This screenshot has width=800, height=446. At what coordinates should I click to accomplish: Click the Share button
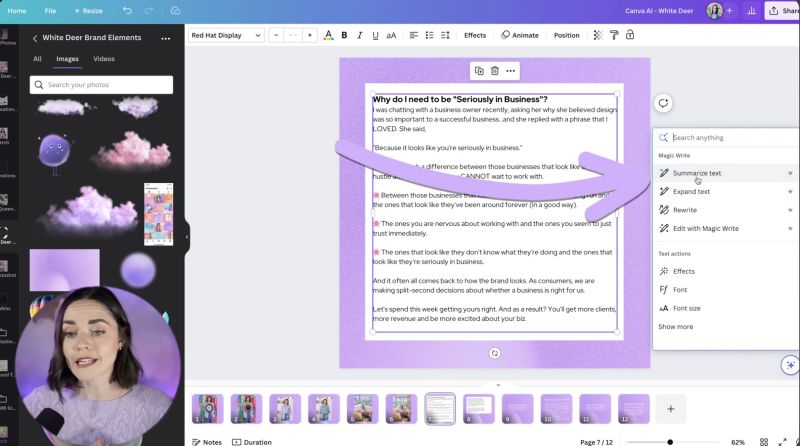pos(783,11)
